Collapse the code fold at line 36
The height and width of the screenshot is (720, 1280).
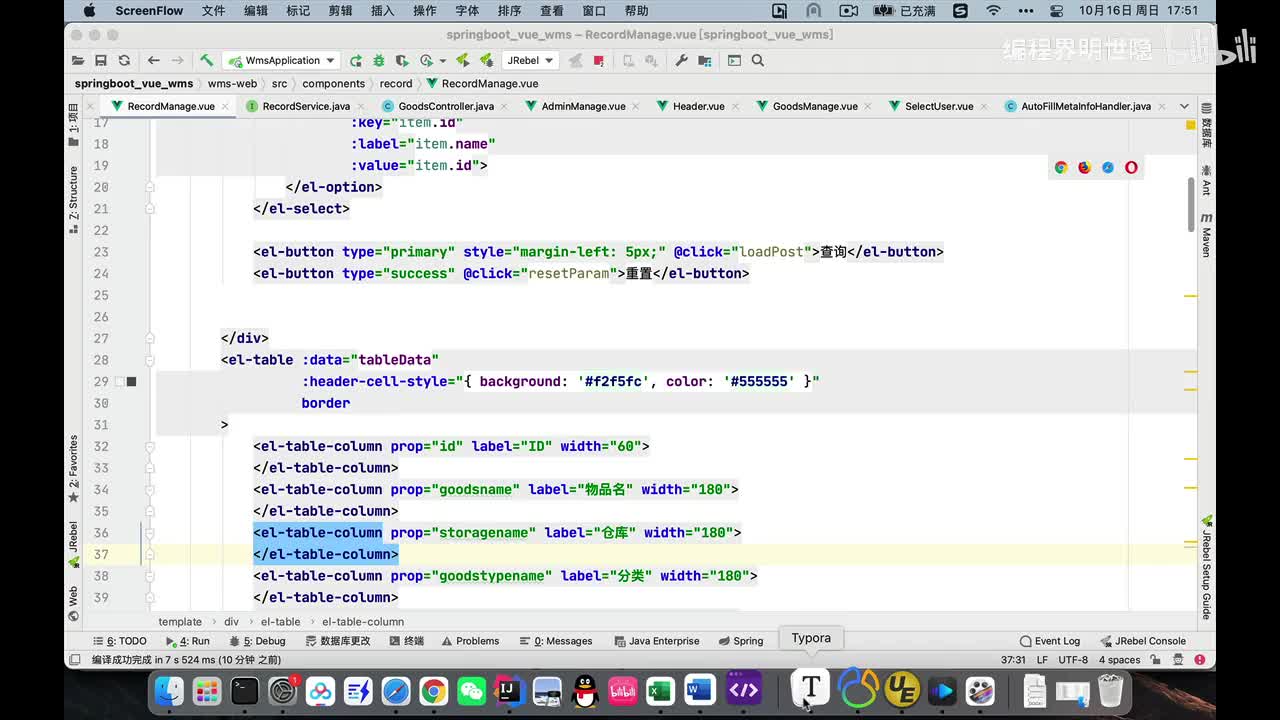(150, 533)
